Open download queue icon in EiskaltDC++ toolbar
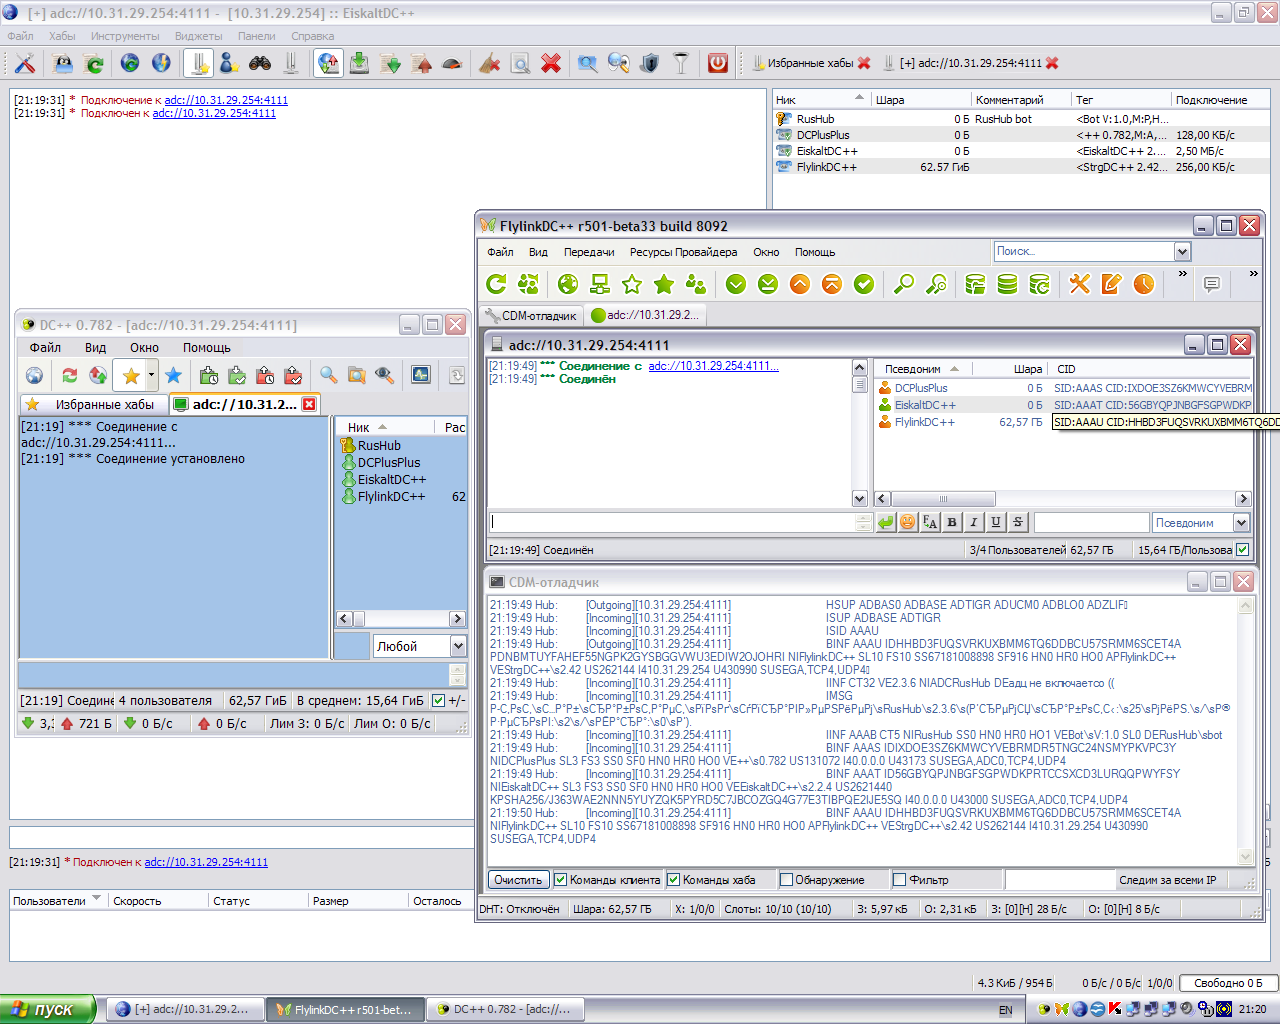 point(359,63)
